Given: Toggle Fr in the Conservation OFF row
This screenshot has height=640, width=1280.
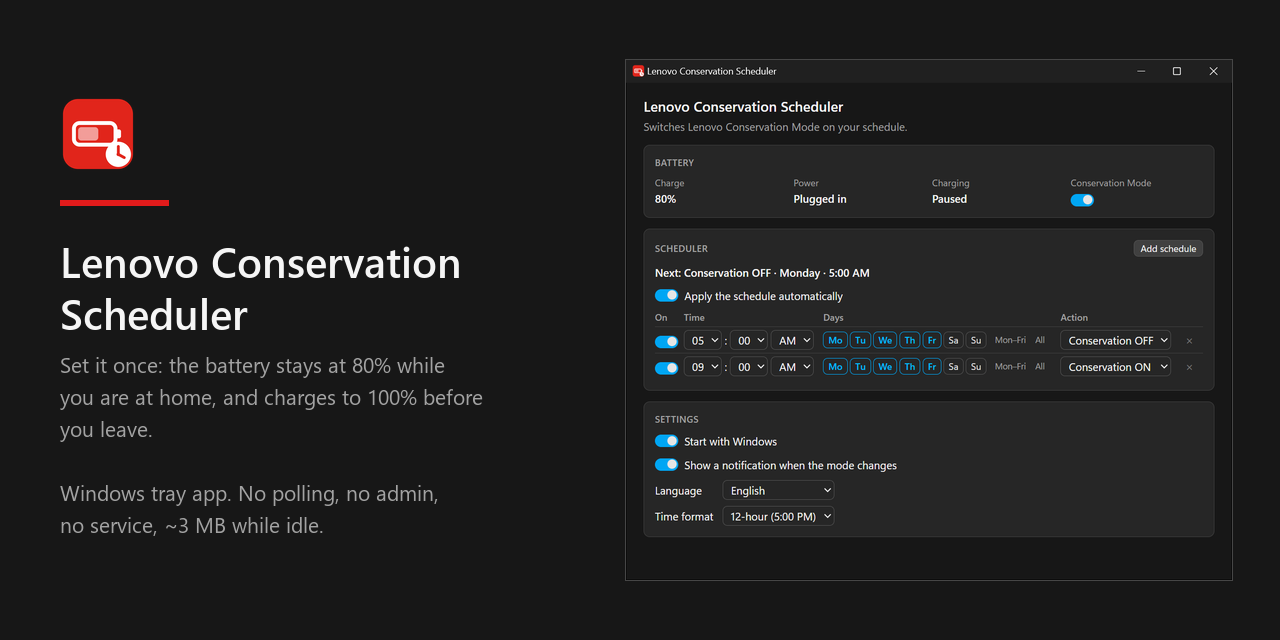Looking at the screenshot, I should (932, 341).
